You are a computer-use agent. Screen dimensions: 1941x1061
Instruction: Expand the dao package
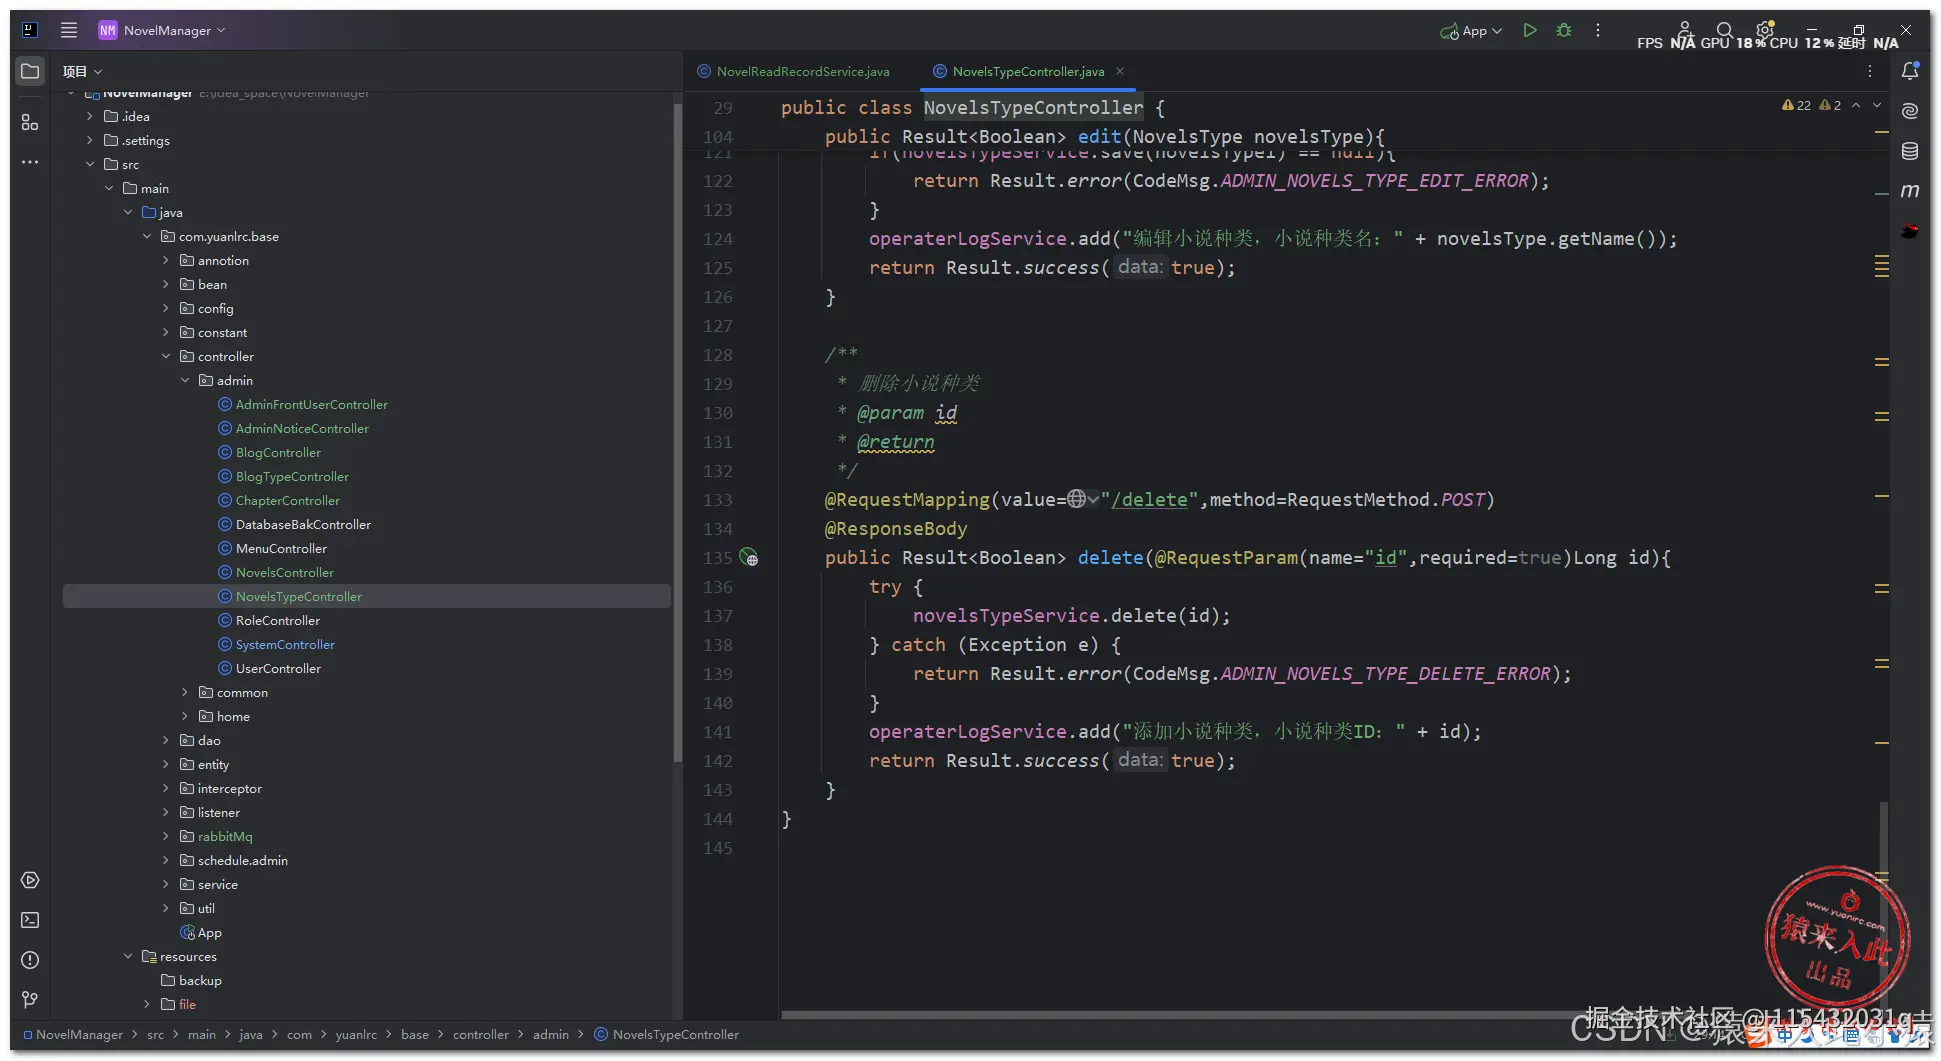click(166, 740)
